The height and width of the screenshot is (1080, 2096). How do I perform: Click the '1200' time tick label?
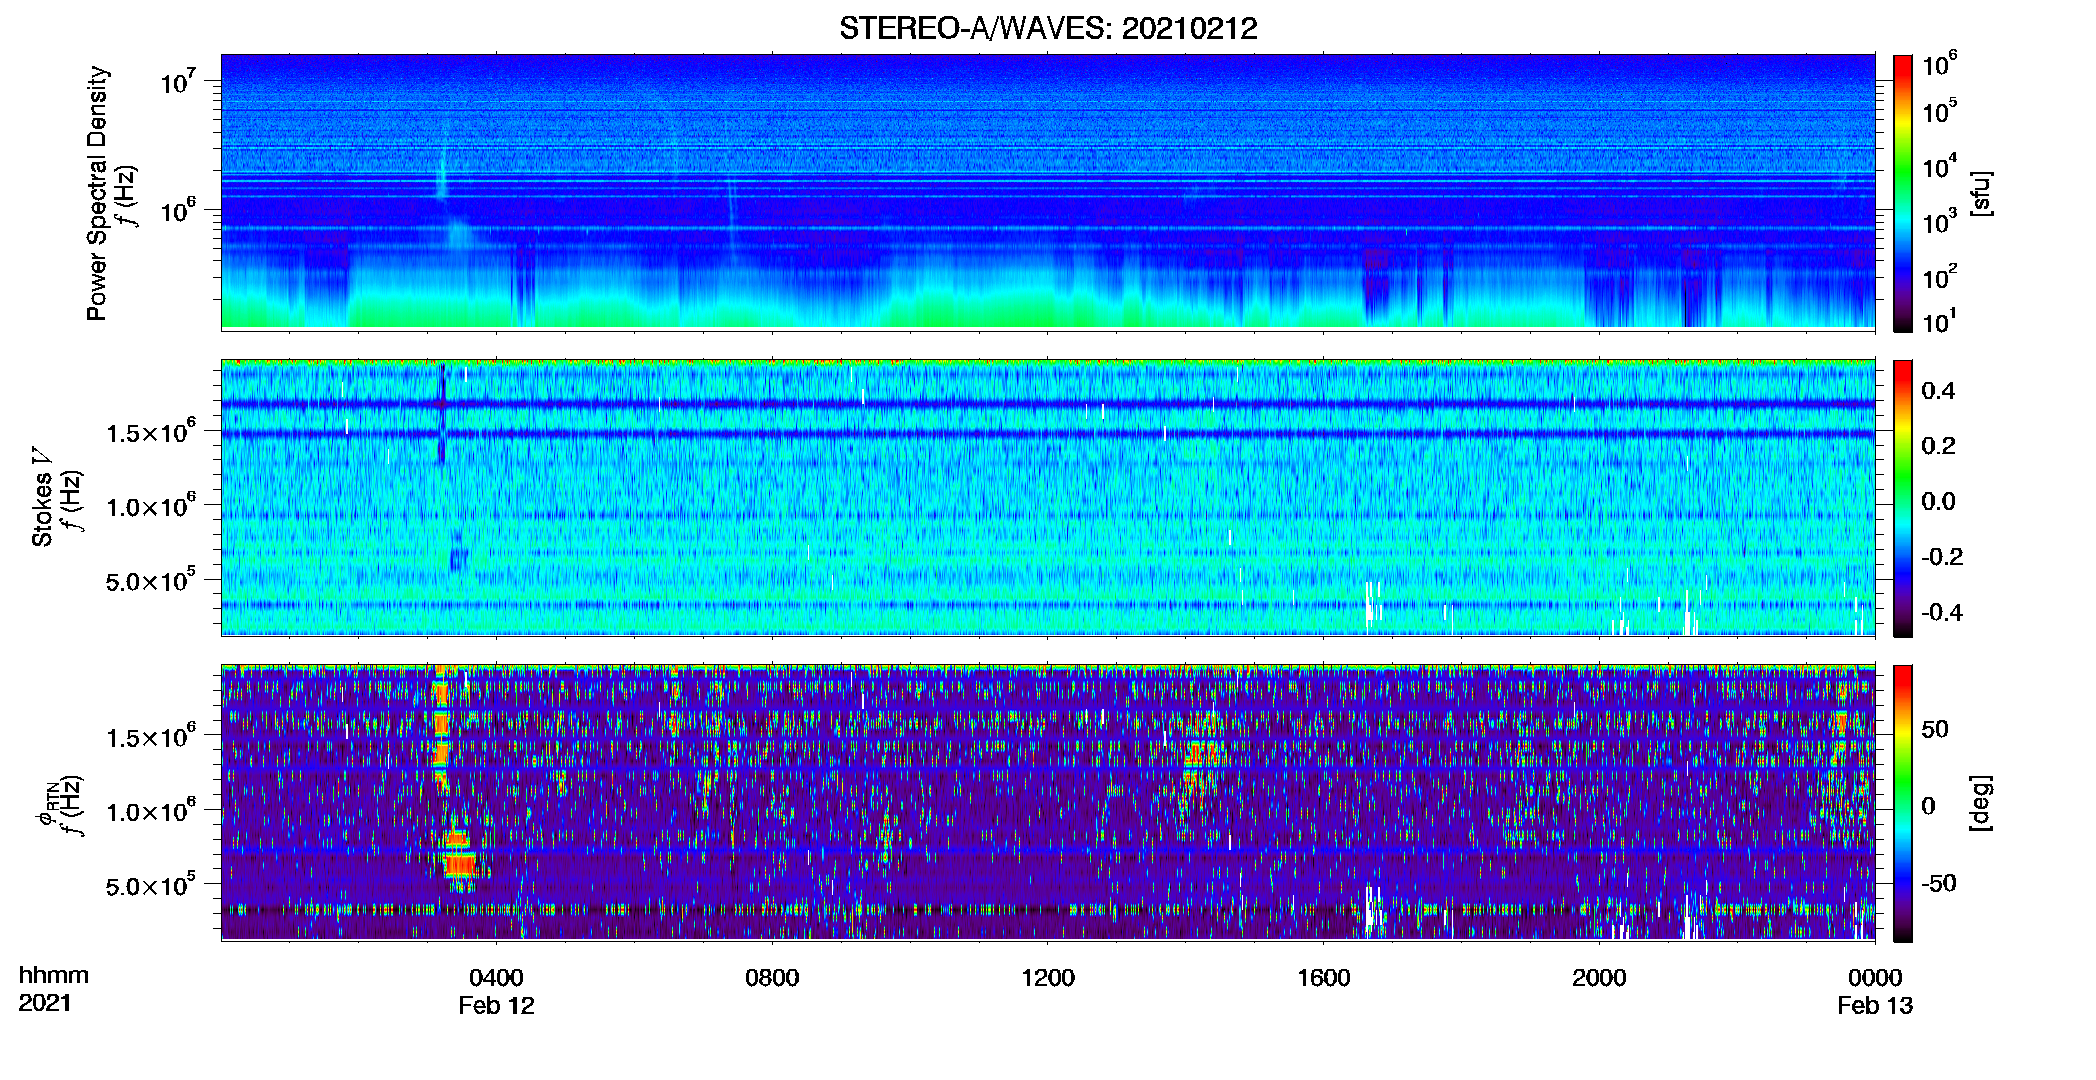coord(1048,978)
